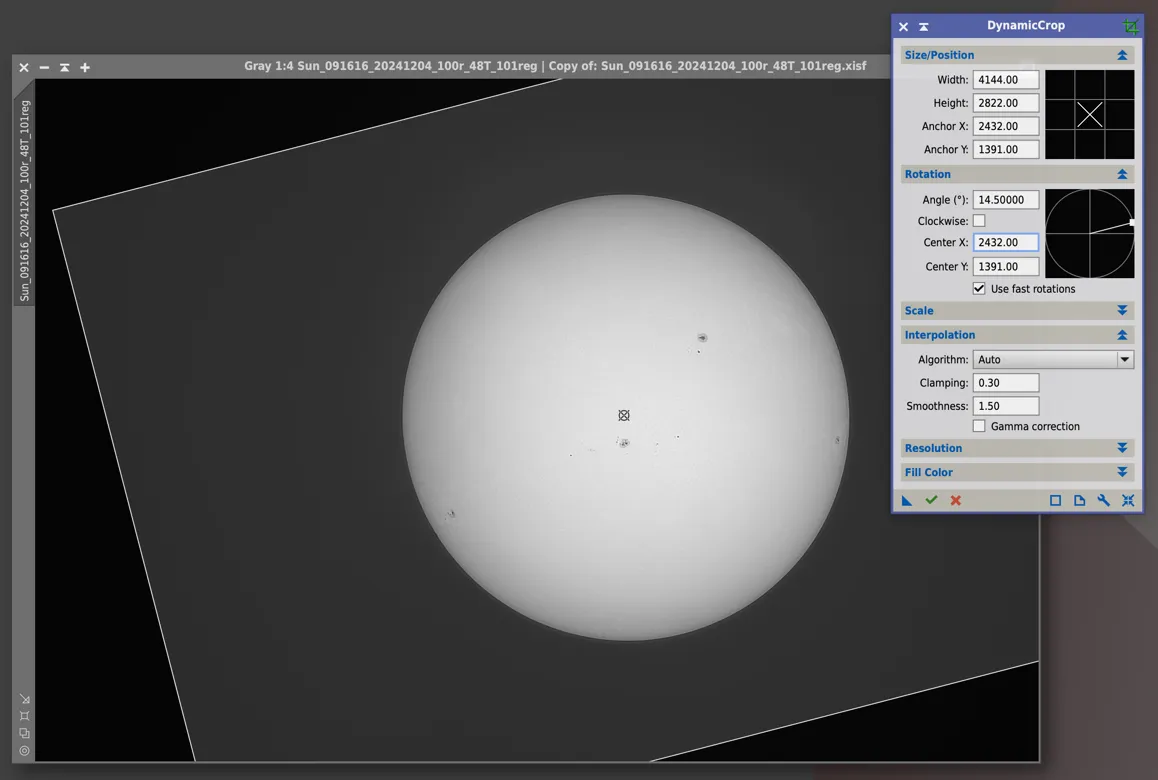Click the square browse documentation icon
The image size is (1158, 780).
click(1055, 500)
